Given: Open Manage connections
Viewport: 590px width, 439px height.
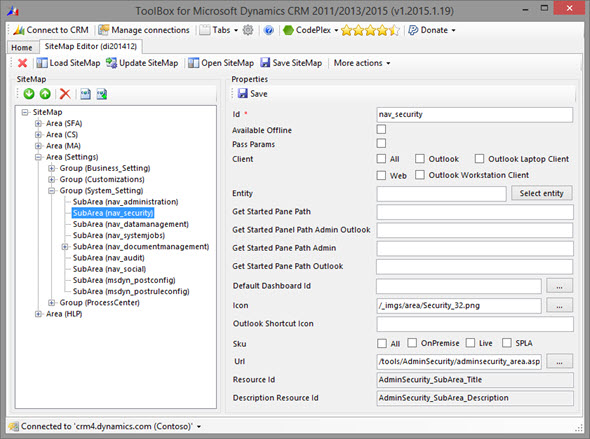Looking at the screenshot, I should point(144,30).
